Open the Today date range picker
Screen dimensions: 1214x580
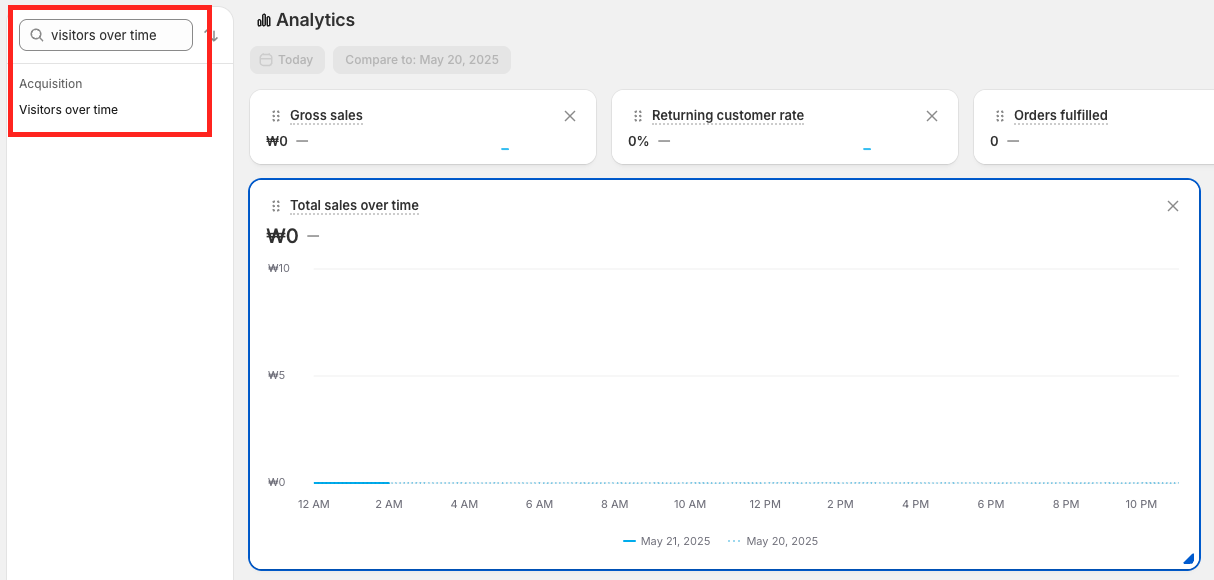pos(287,60)
